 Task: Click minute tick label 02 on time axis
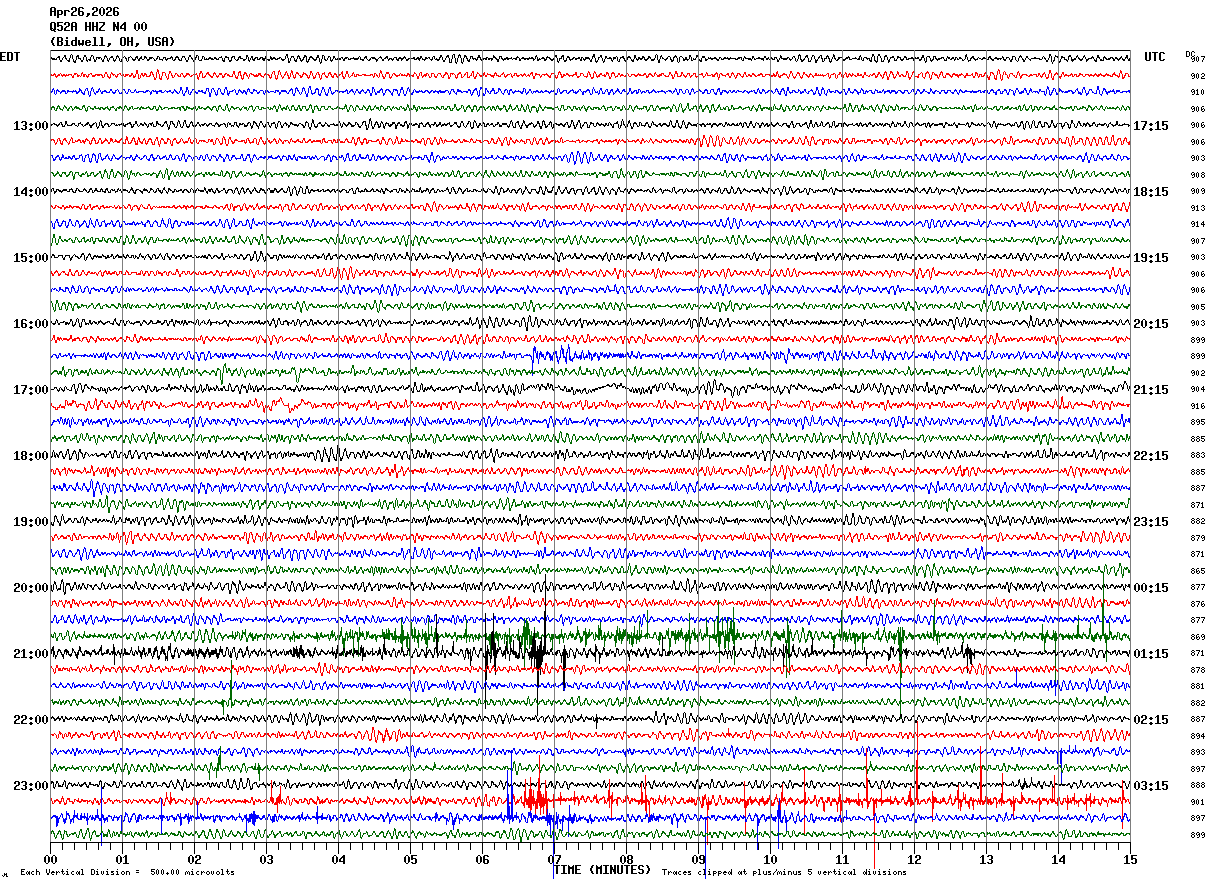194,859
